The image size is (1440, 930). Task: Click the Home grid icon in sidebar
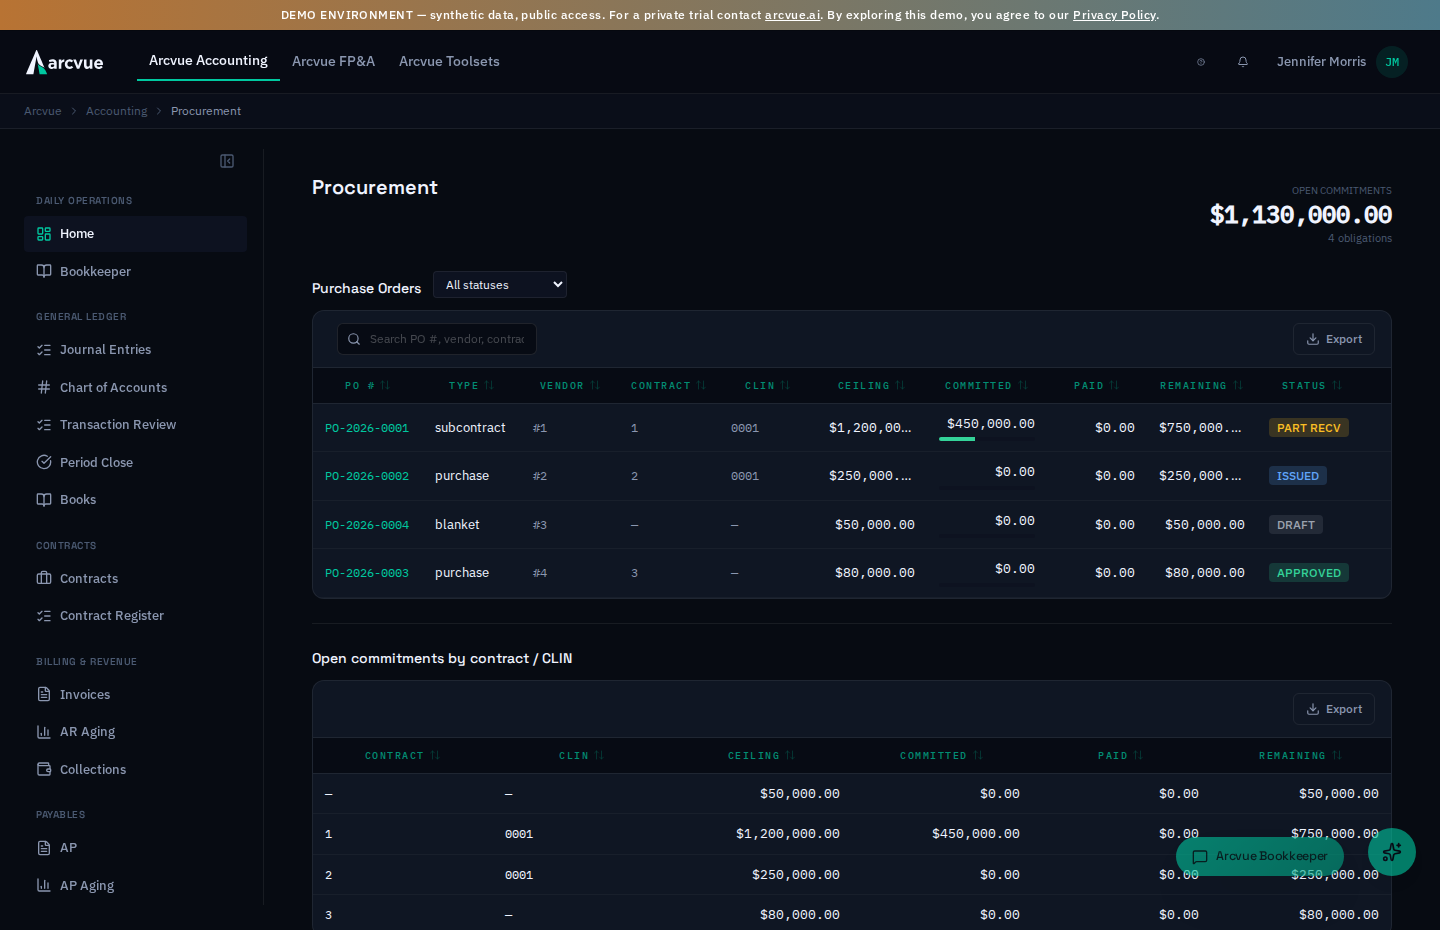44,234
